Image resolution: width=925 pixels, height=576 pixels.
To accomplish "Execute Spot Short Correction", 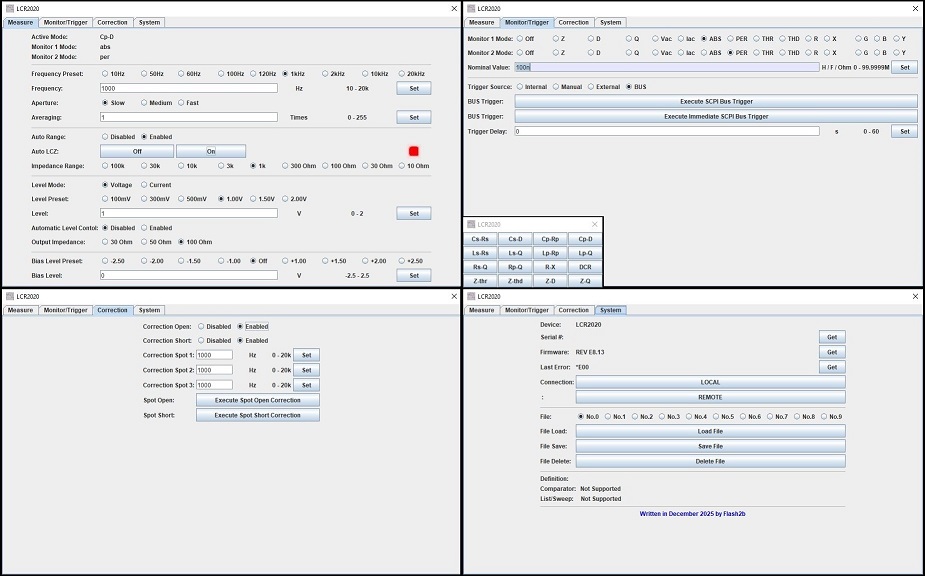I will coord(258,415).
